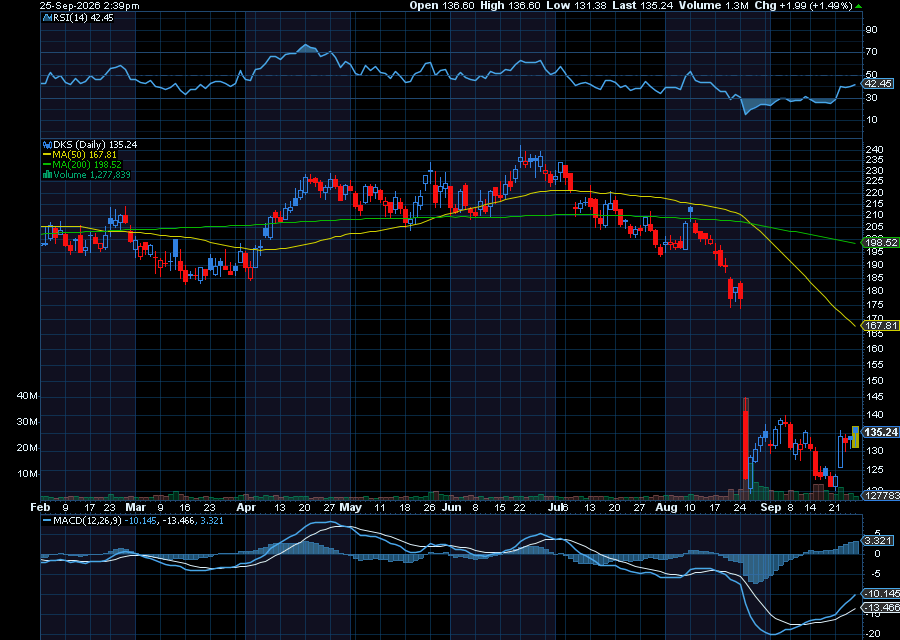Viewport: 900px width, 640px height.
Task: Click the green MA(200) line marker in legend
Action: (x=48, y=165)
